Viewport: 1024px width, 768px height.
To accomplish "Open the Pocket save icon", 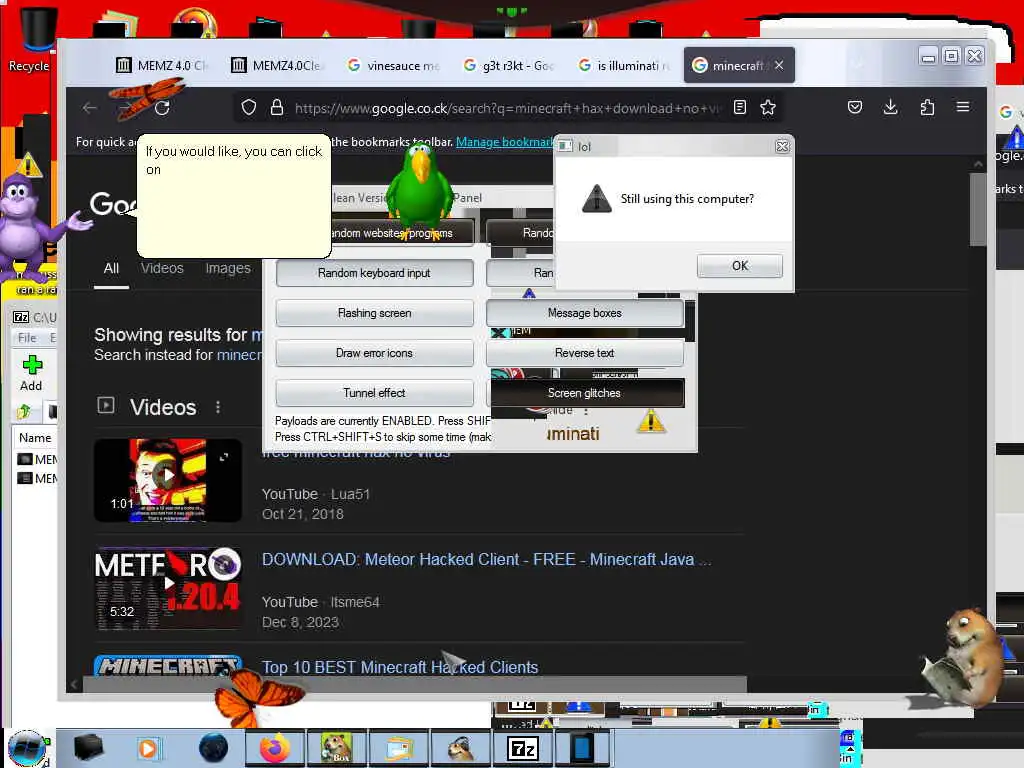I will point(855,107).
